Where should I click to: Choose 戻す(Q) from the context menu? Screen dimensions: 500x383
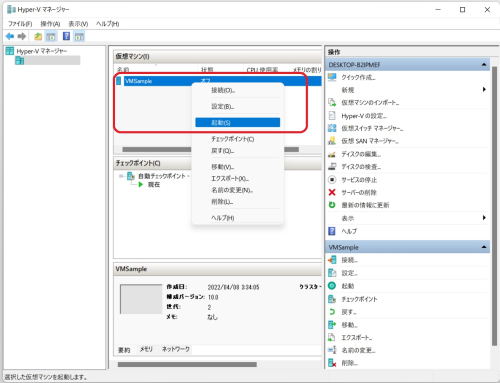[x=238, y=151]
